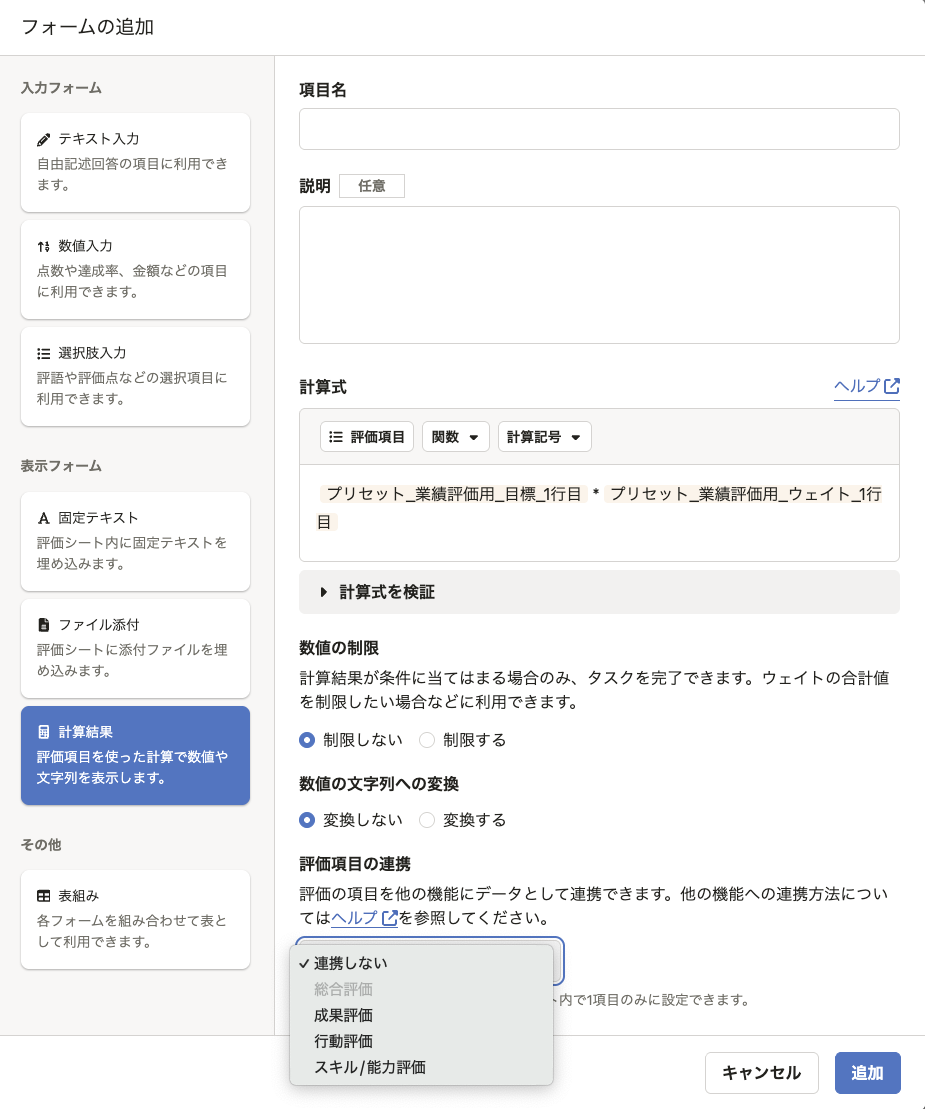Select the 制限しない radio button
Screen dimensions: 925x1109
(308, 740)
